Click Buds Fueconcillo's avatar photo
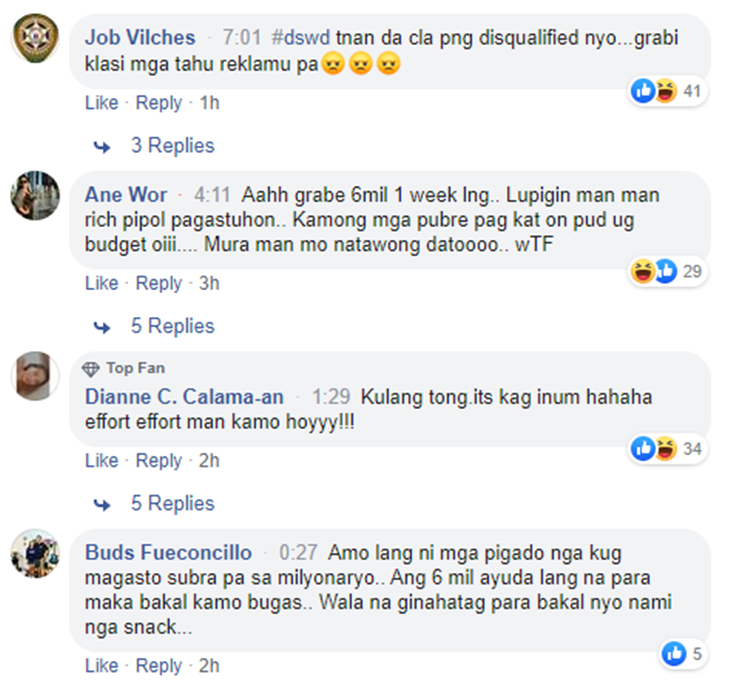Image resolution: width=750 pixels, height=691 pixels. [x=35, y=553]
